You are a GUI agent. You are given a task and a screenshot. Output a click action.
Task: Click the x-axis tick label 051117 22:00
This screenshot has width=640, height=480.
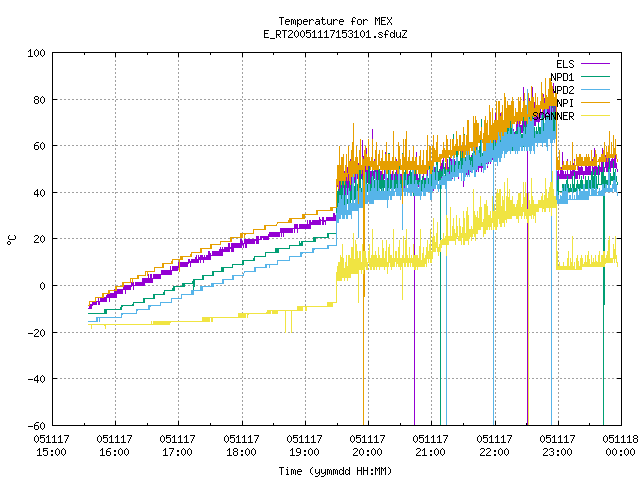point(494,446)
